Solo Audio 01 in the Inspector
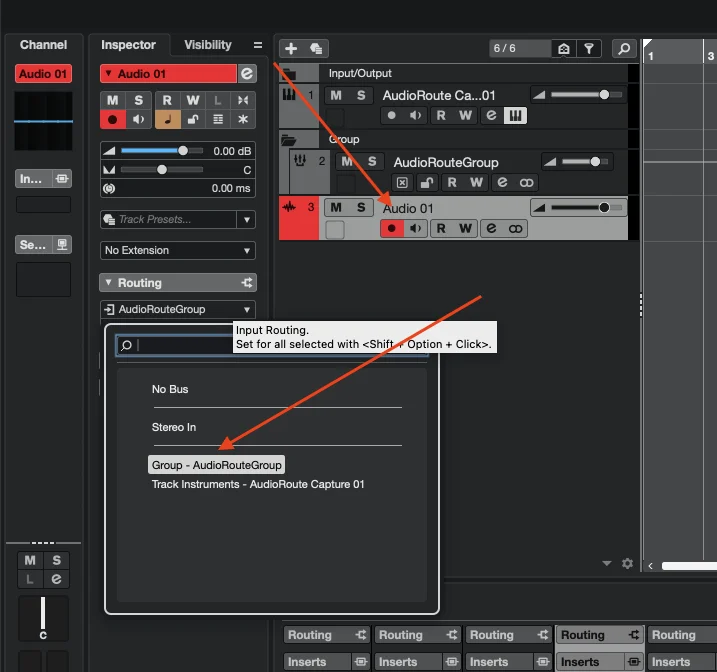This screenshot has width=717, height=672. point(139,100)
